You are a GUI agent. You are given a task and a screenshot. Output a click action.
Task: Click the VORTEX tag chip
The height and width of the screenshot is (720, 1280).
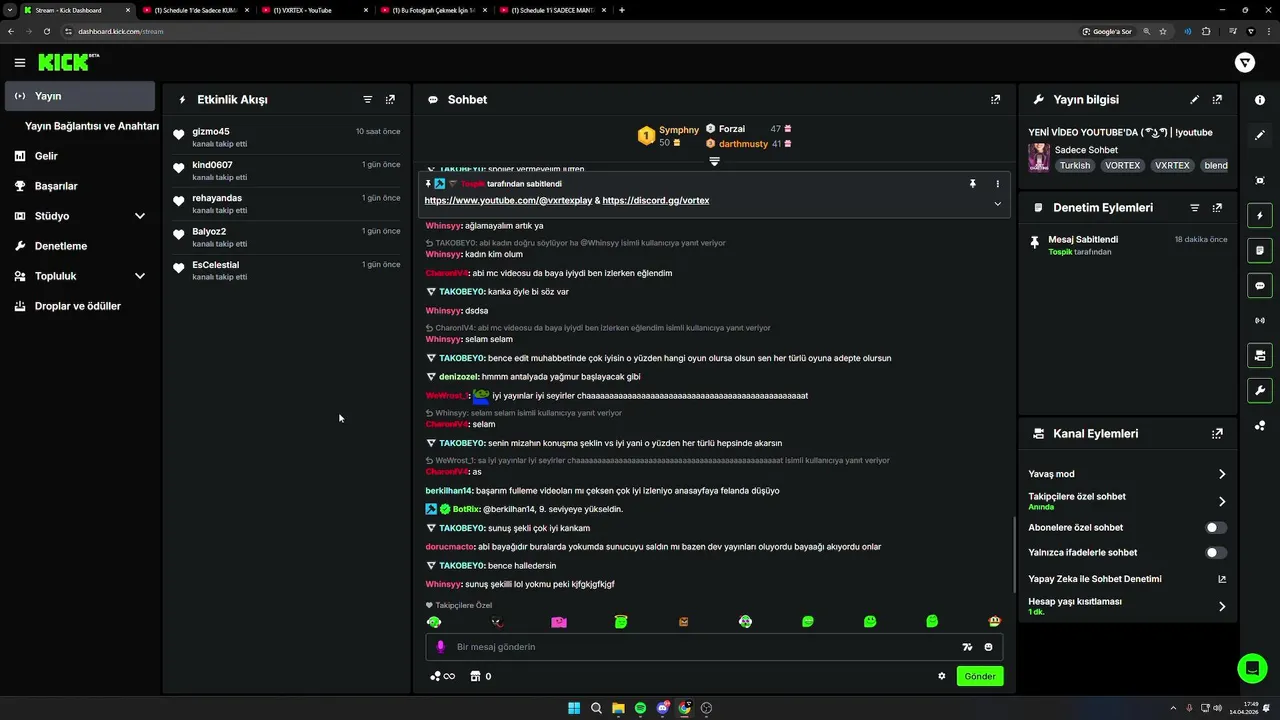[x=1123, y=166]
